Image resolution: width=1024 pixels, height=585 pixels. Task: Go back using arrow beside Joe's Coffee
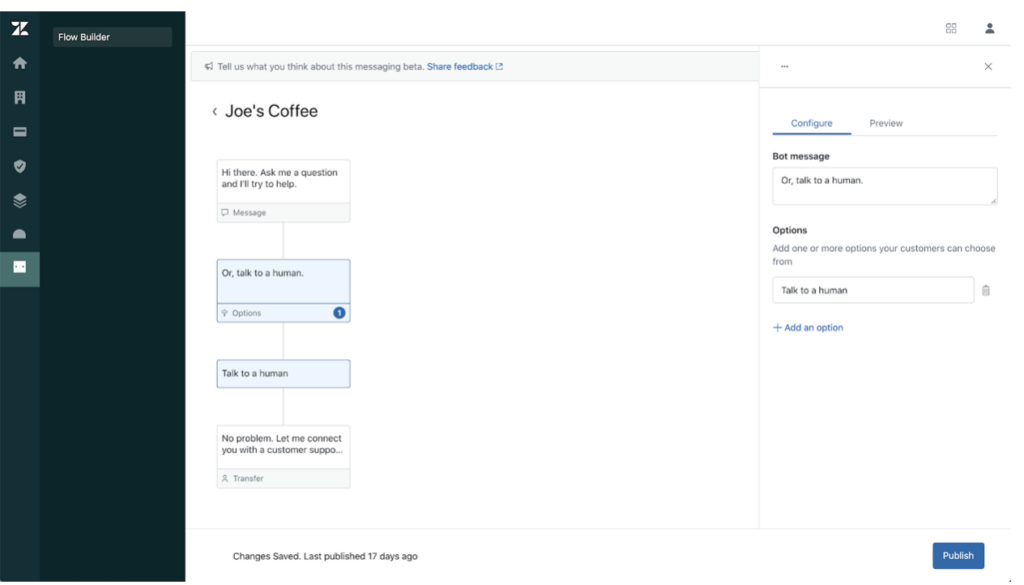click(214, 112)
